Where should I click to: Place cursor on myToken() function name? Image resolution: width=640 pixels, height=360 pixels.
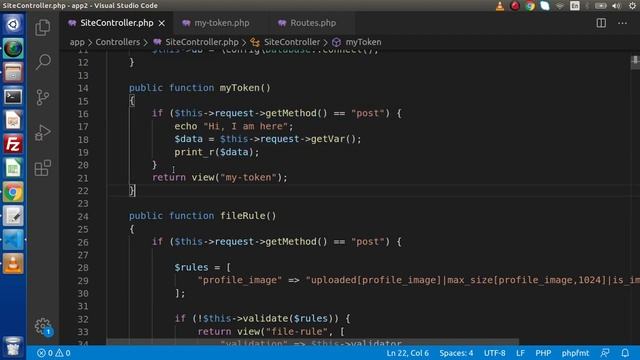(x=245, y=88)
